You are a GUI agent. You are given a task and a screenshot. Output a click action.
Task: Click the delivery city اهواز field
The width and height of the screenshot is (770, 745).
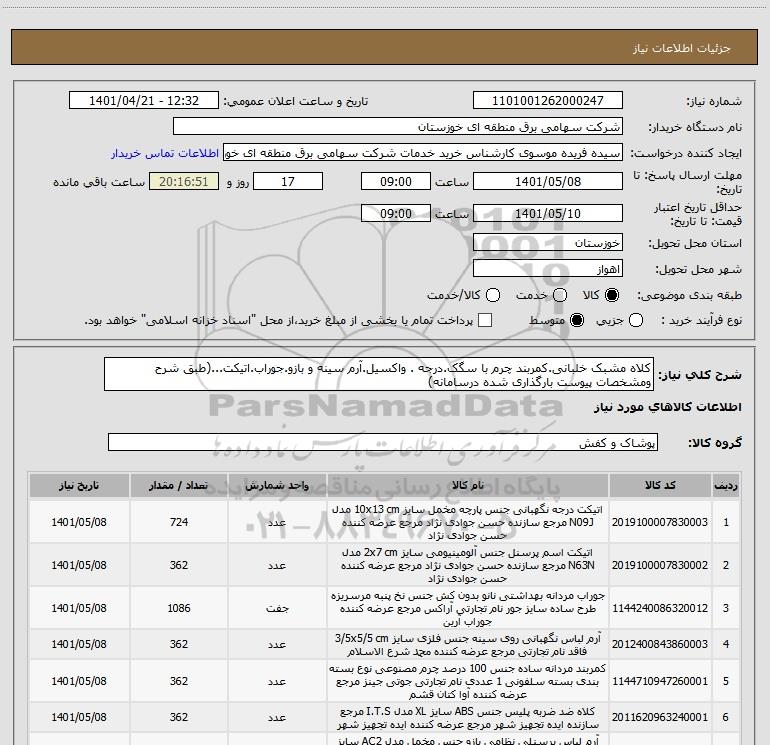(x=547, y=269)
